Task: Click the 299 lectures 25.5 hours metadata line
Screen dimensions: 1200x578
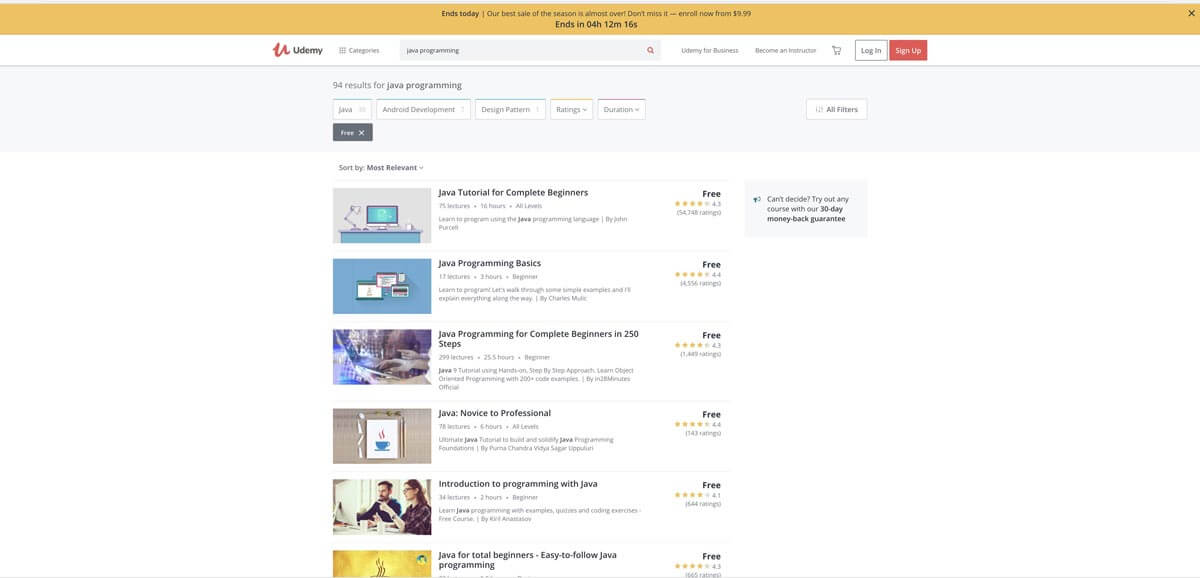Action: pos(494,357)
